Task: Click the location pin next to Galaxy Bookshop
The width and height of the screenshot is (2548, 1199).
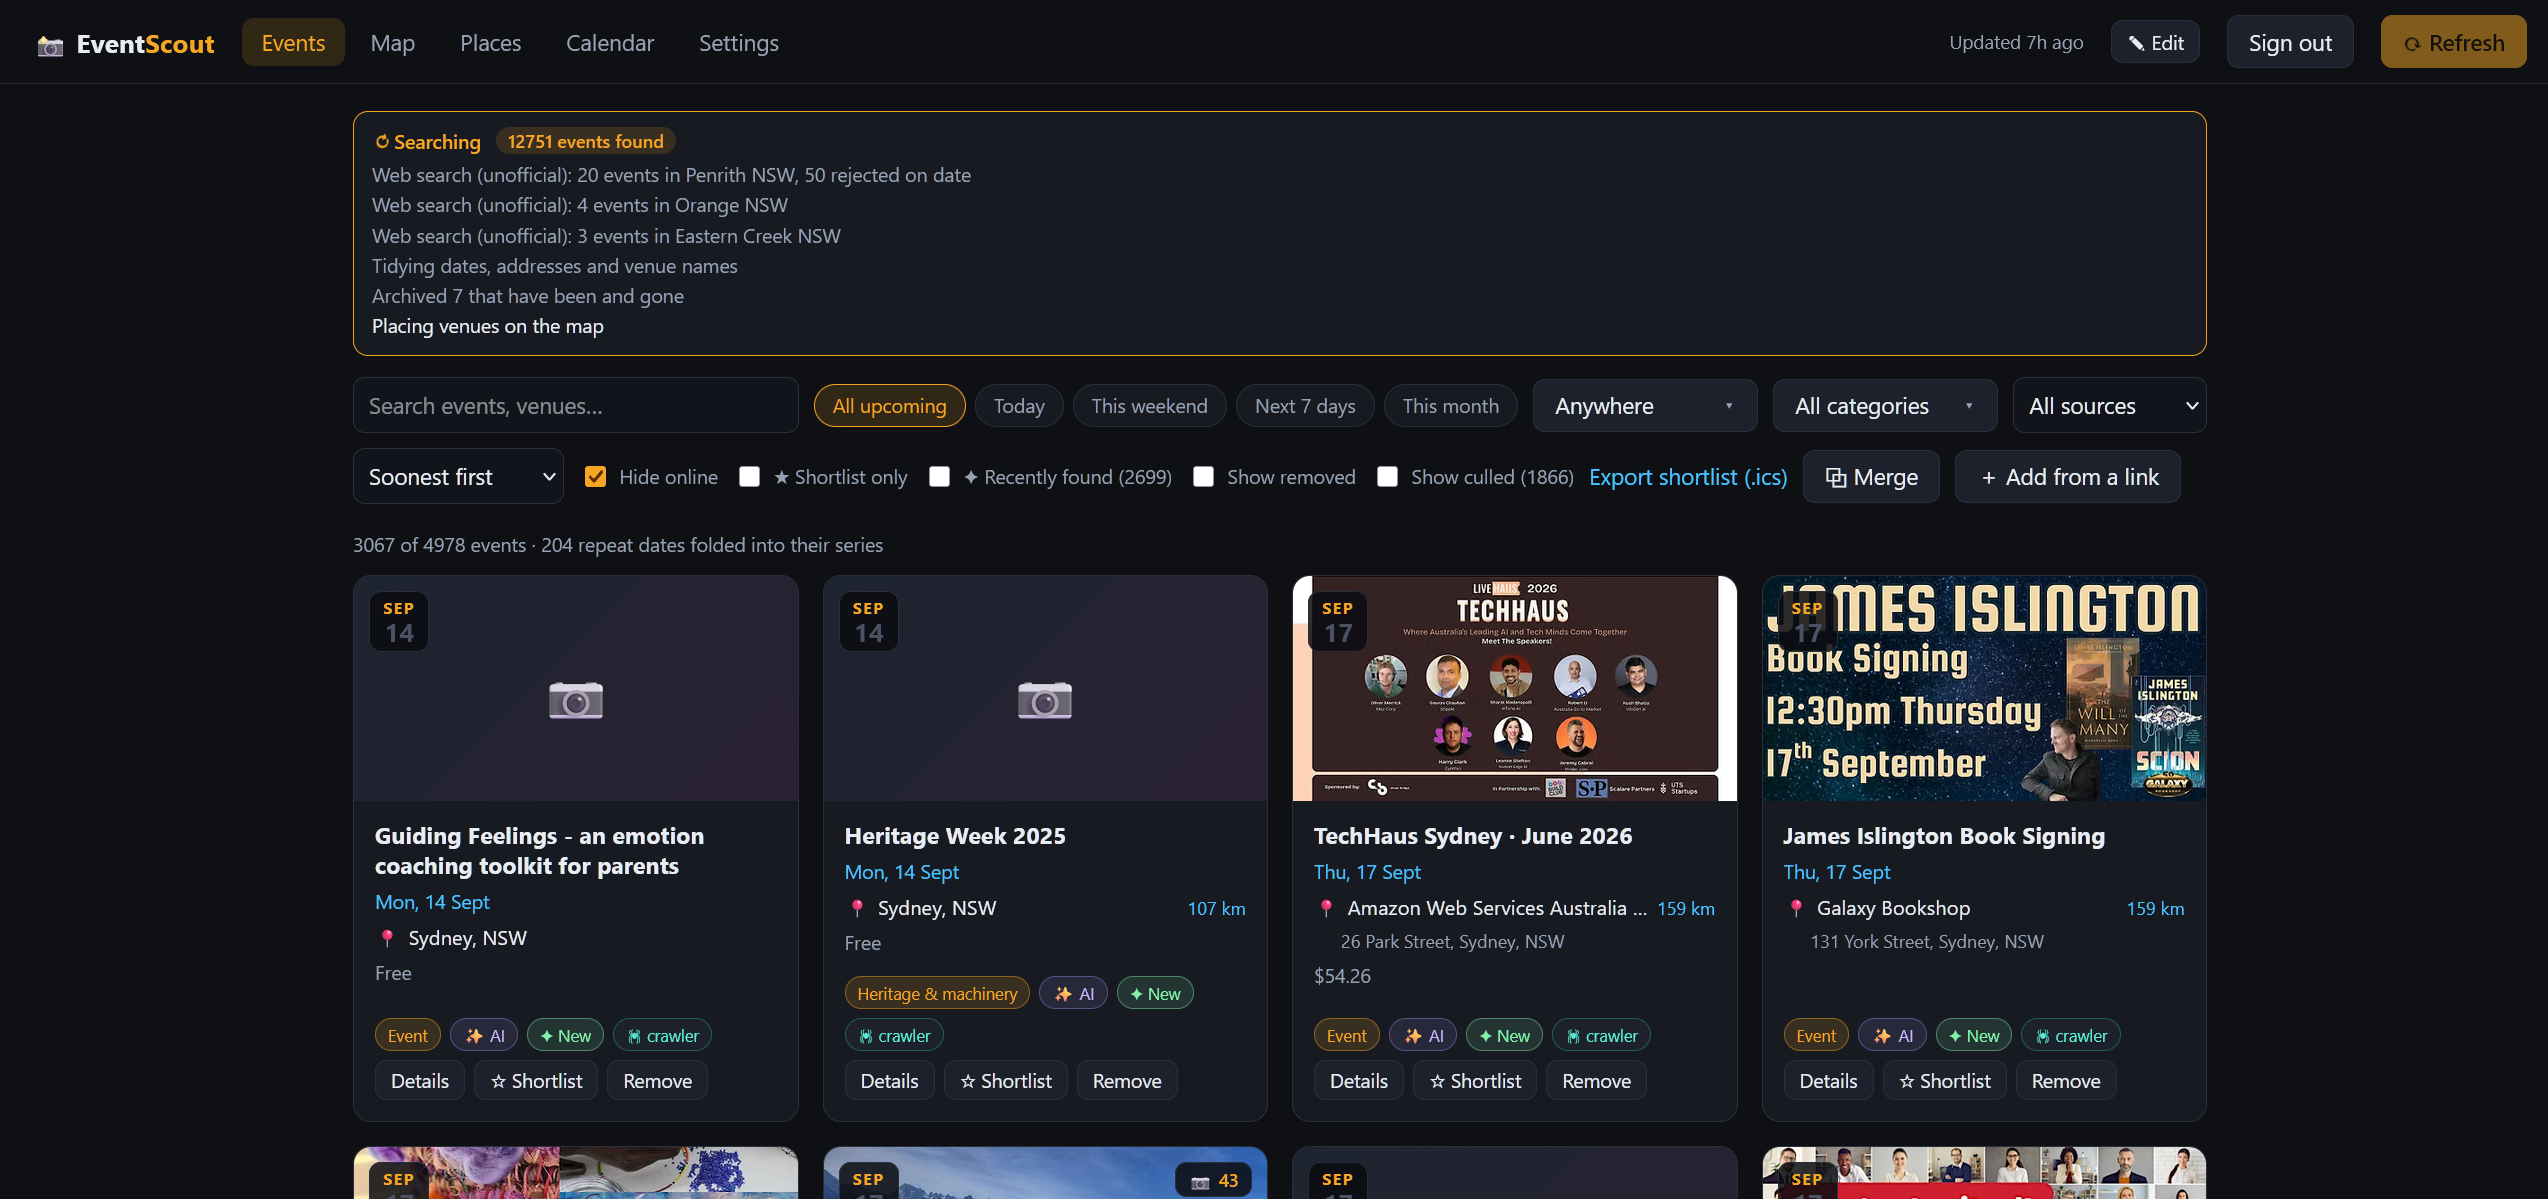Action: pyautogui.click(x=1796, y=908)
